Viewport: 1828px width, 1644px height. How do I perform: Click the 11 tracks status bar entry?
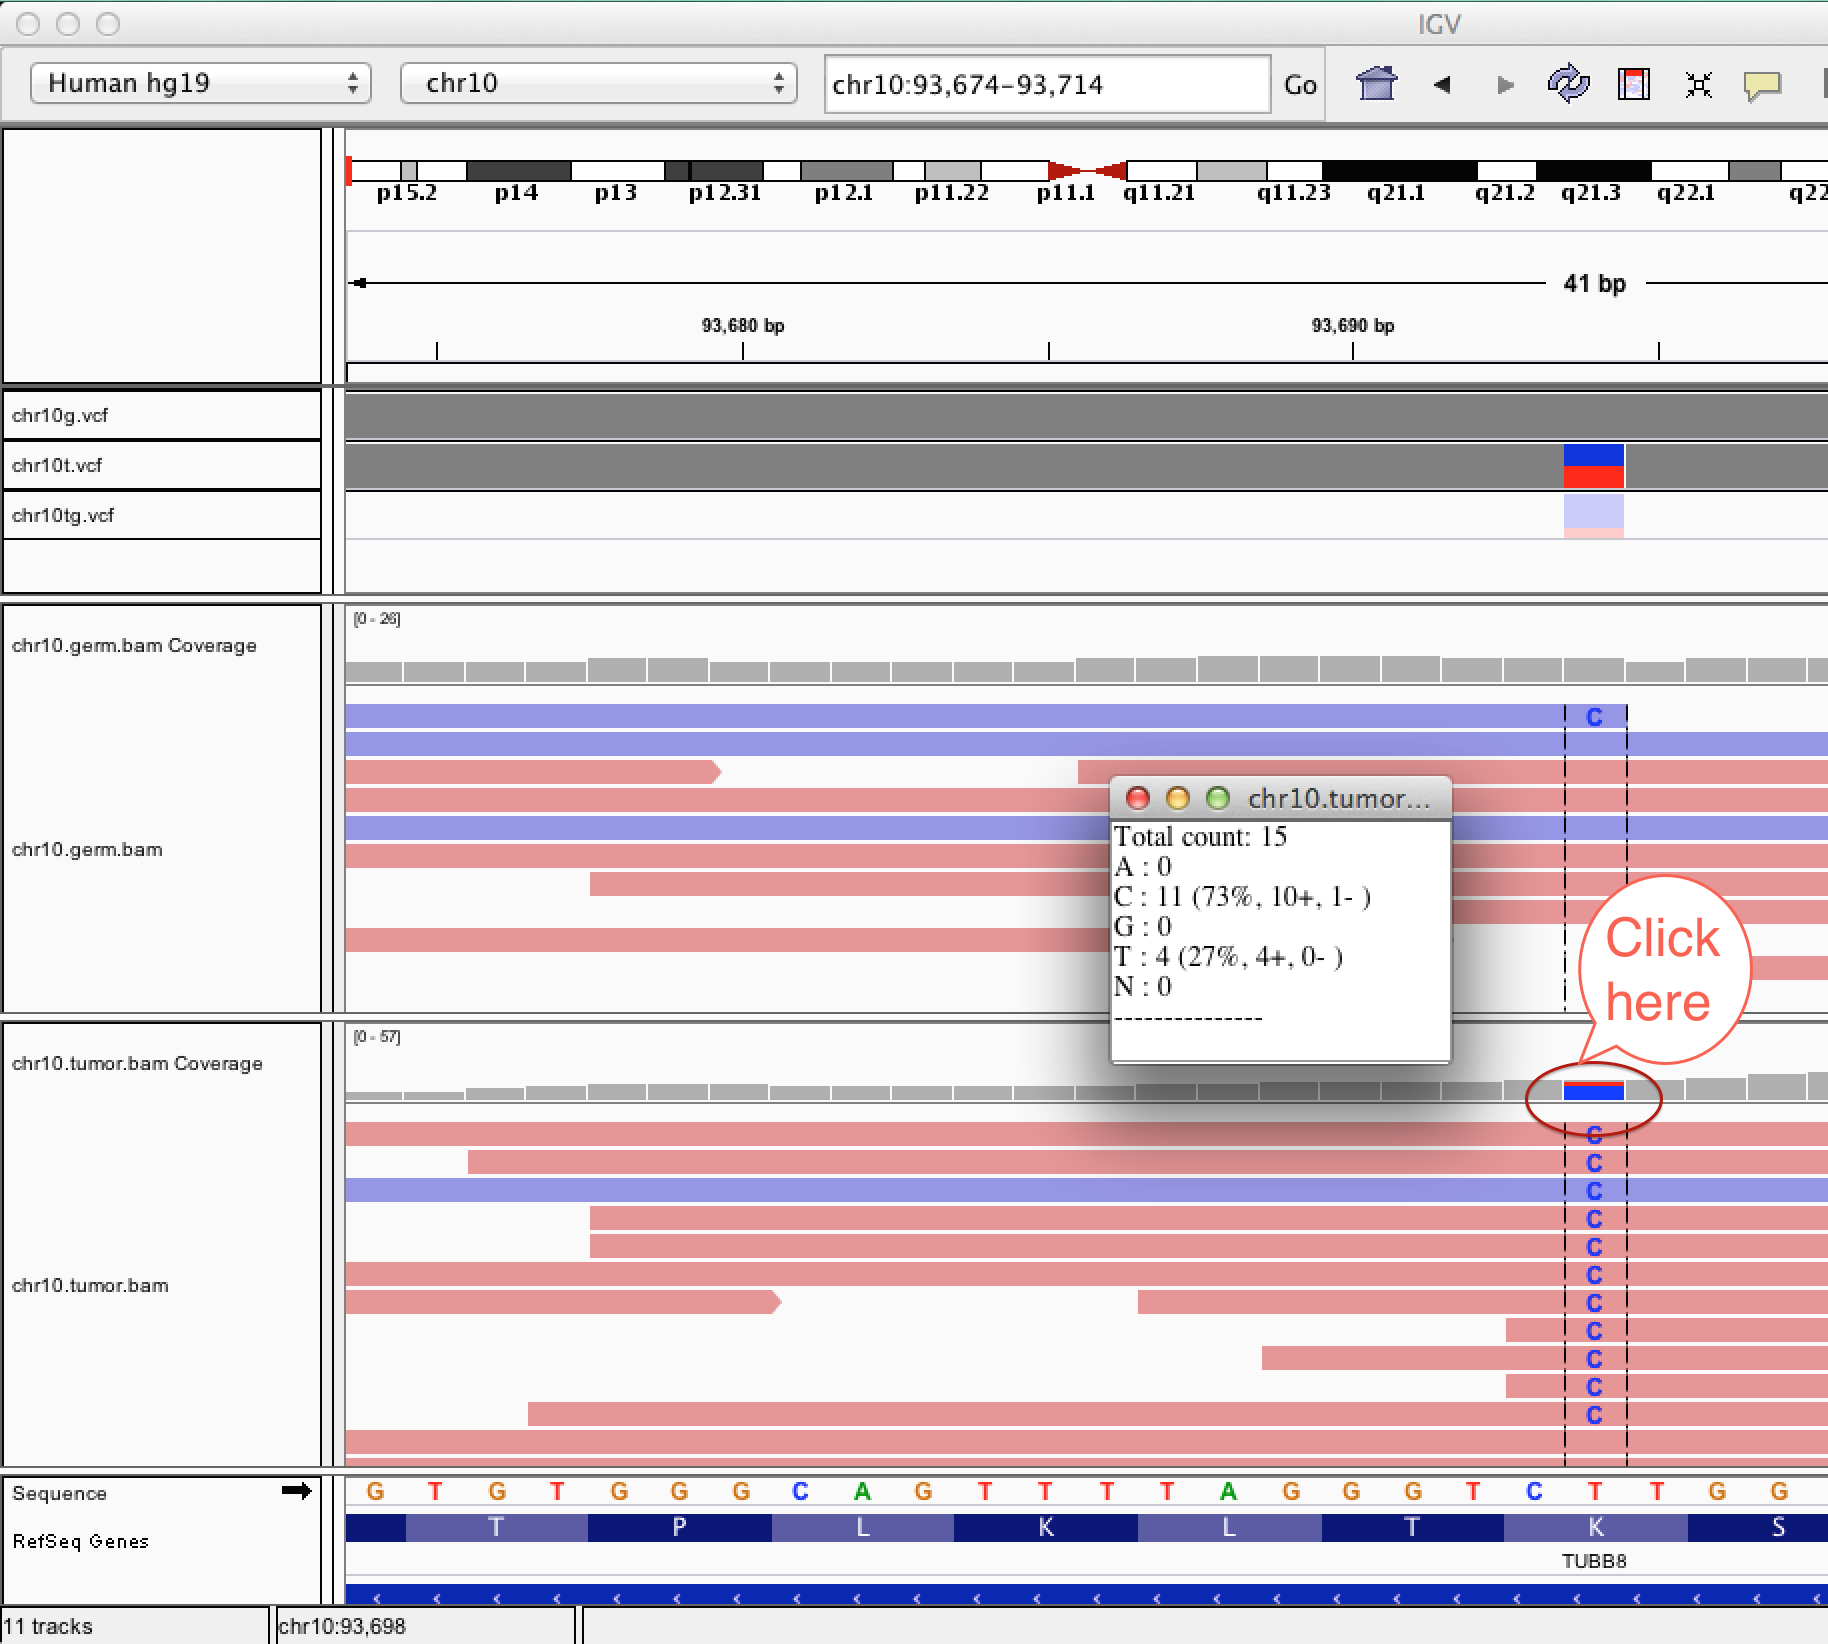pyautogui.click(x=48, y=1626)
